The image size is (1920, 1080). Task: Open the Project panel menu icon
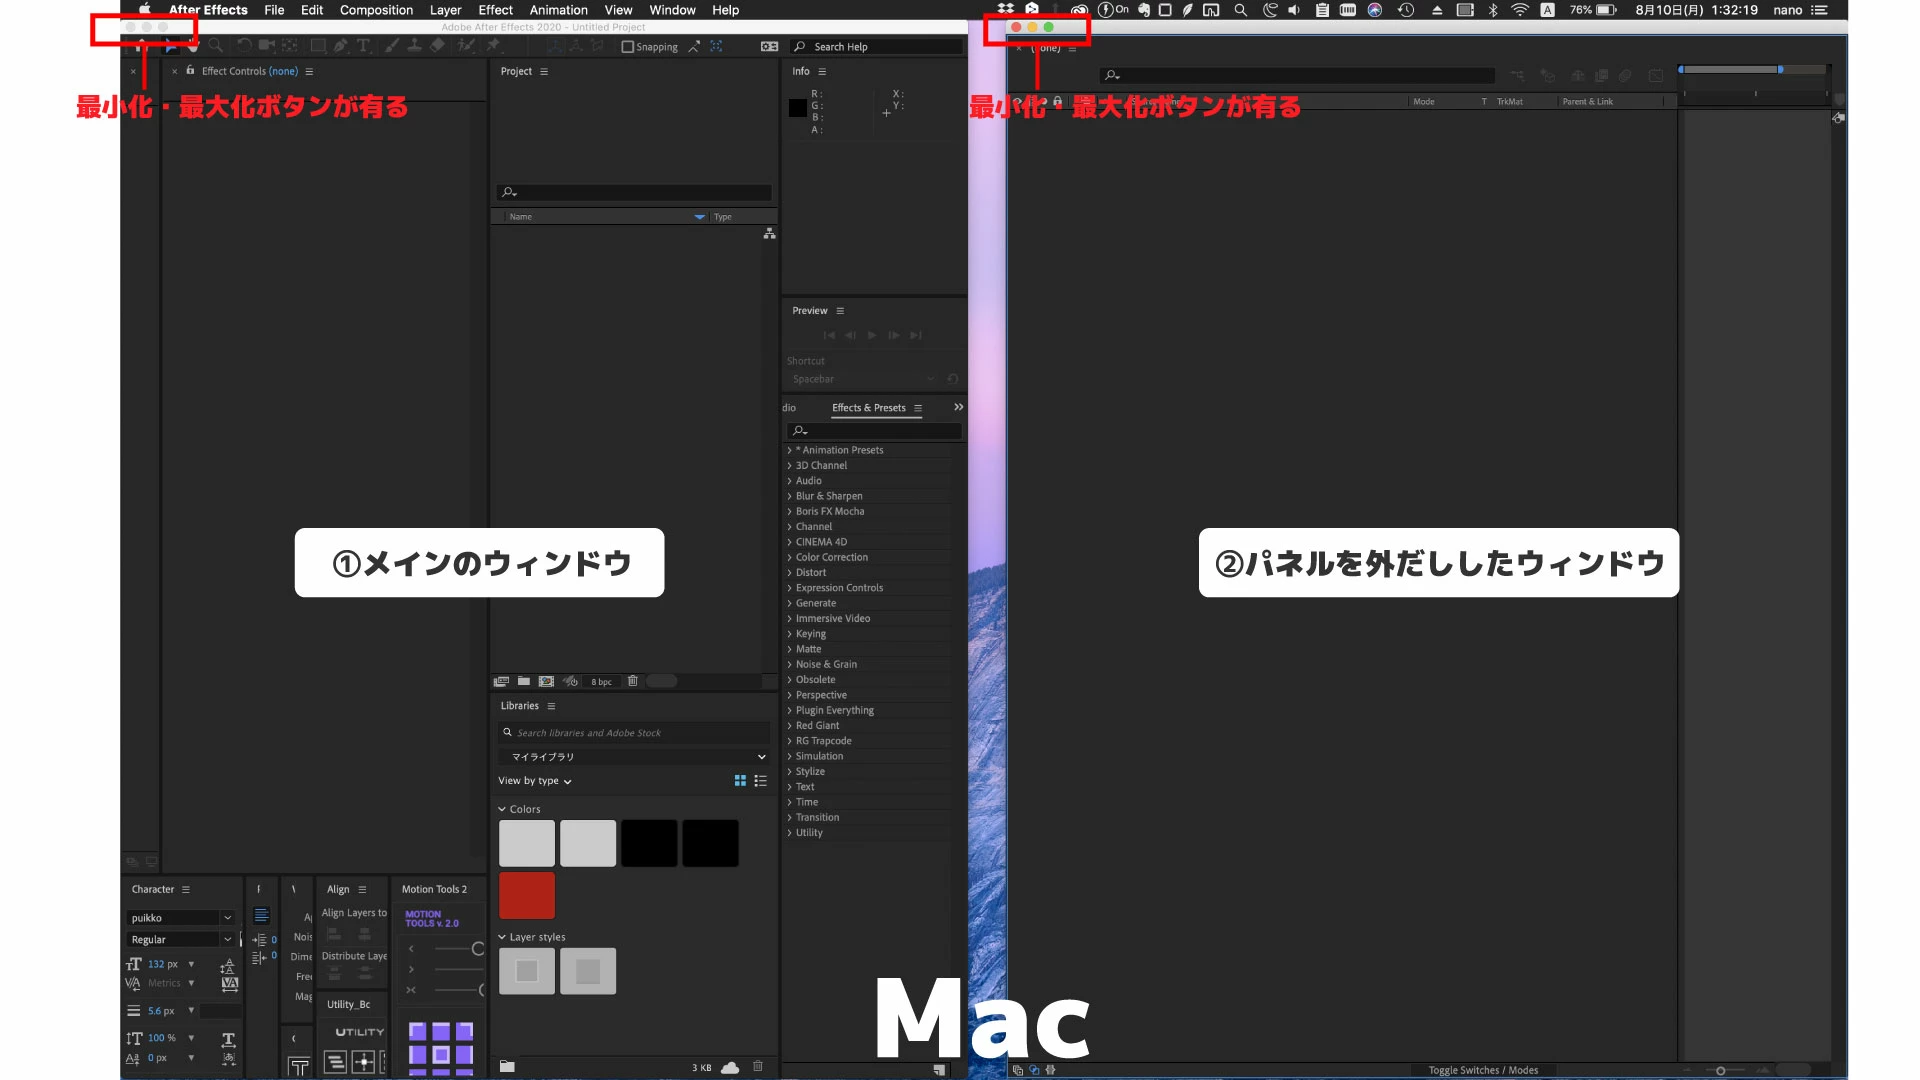(544, 72)
